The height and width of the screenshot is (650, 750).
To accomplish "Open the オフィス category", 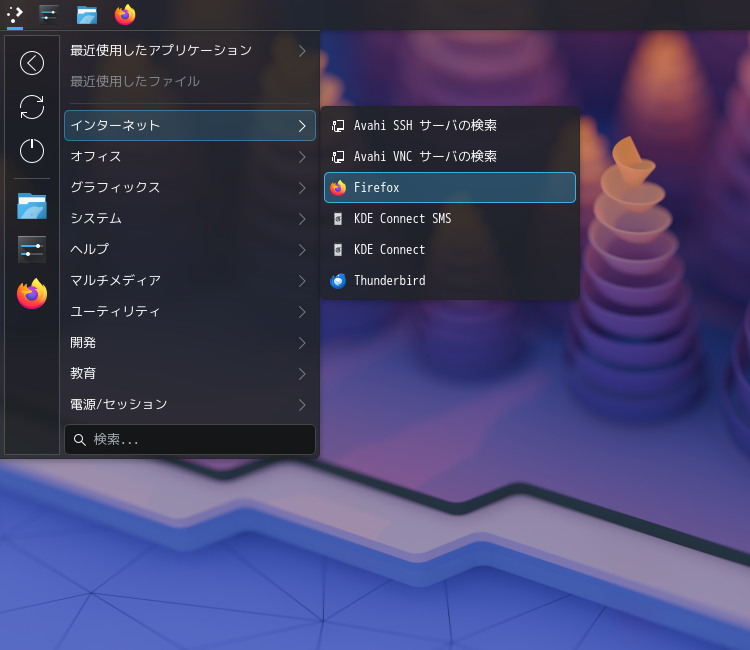I will point(190,156).
